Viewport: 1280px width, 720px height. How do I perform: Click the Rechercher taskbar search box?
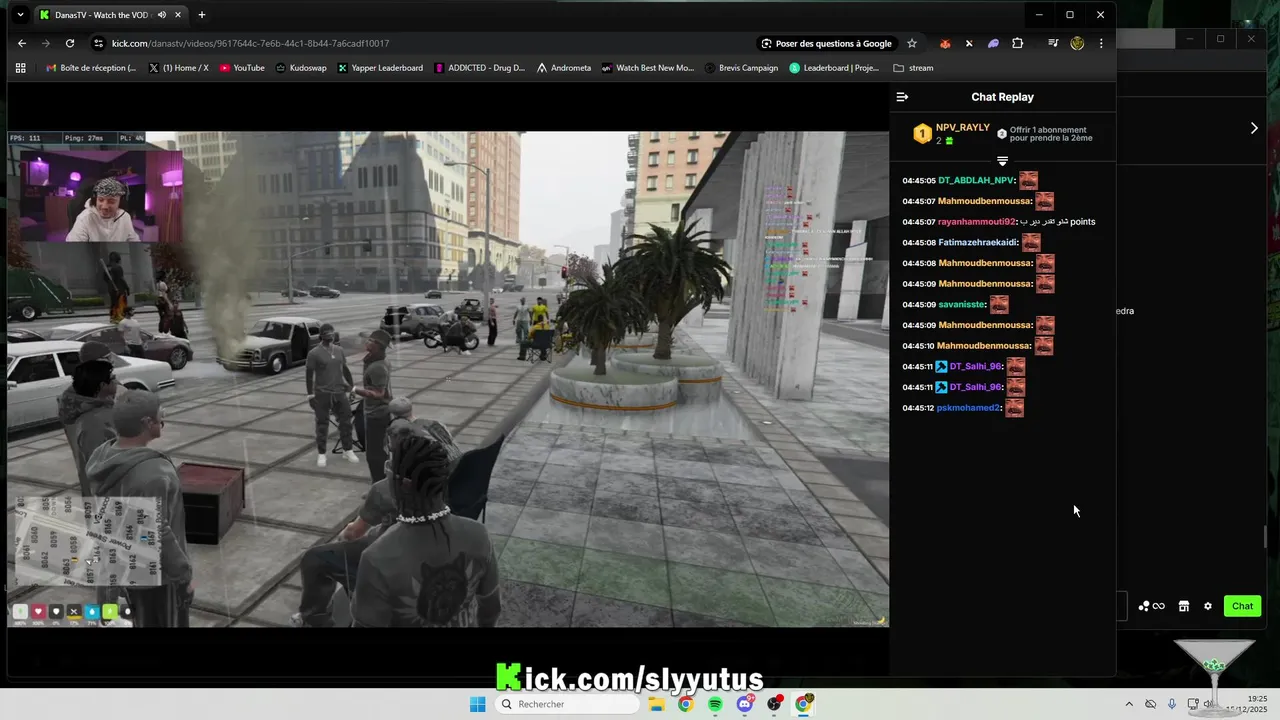(568, 704)
